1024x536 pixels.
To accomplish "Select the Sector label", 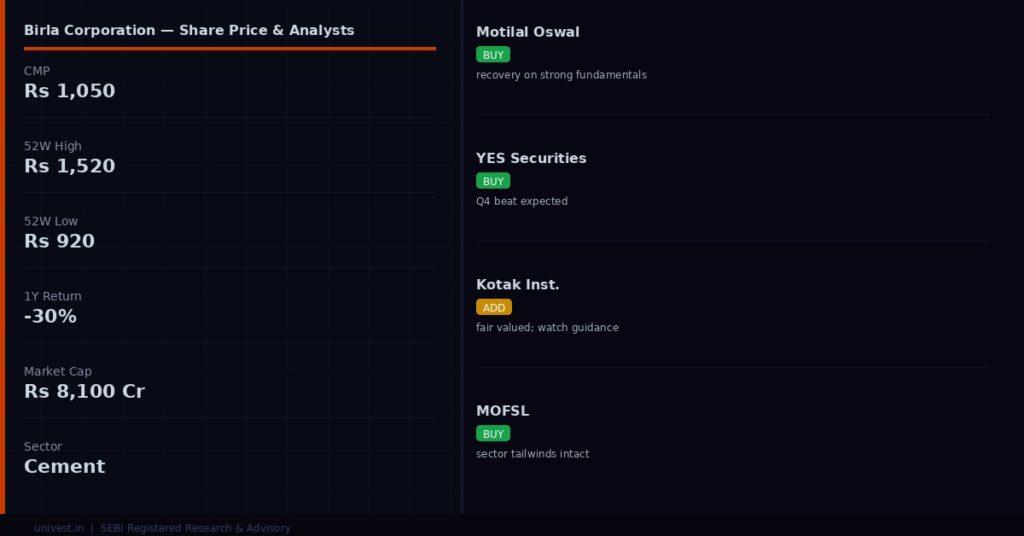I will coord(43,446).
